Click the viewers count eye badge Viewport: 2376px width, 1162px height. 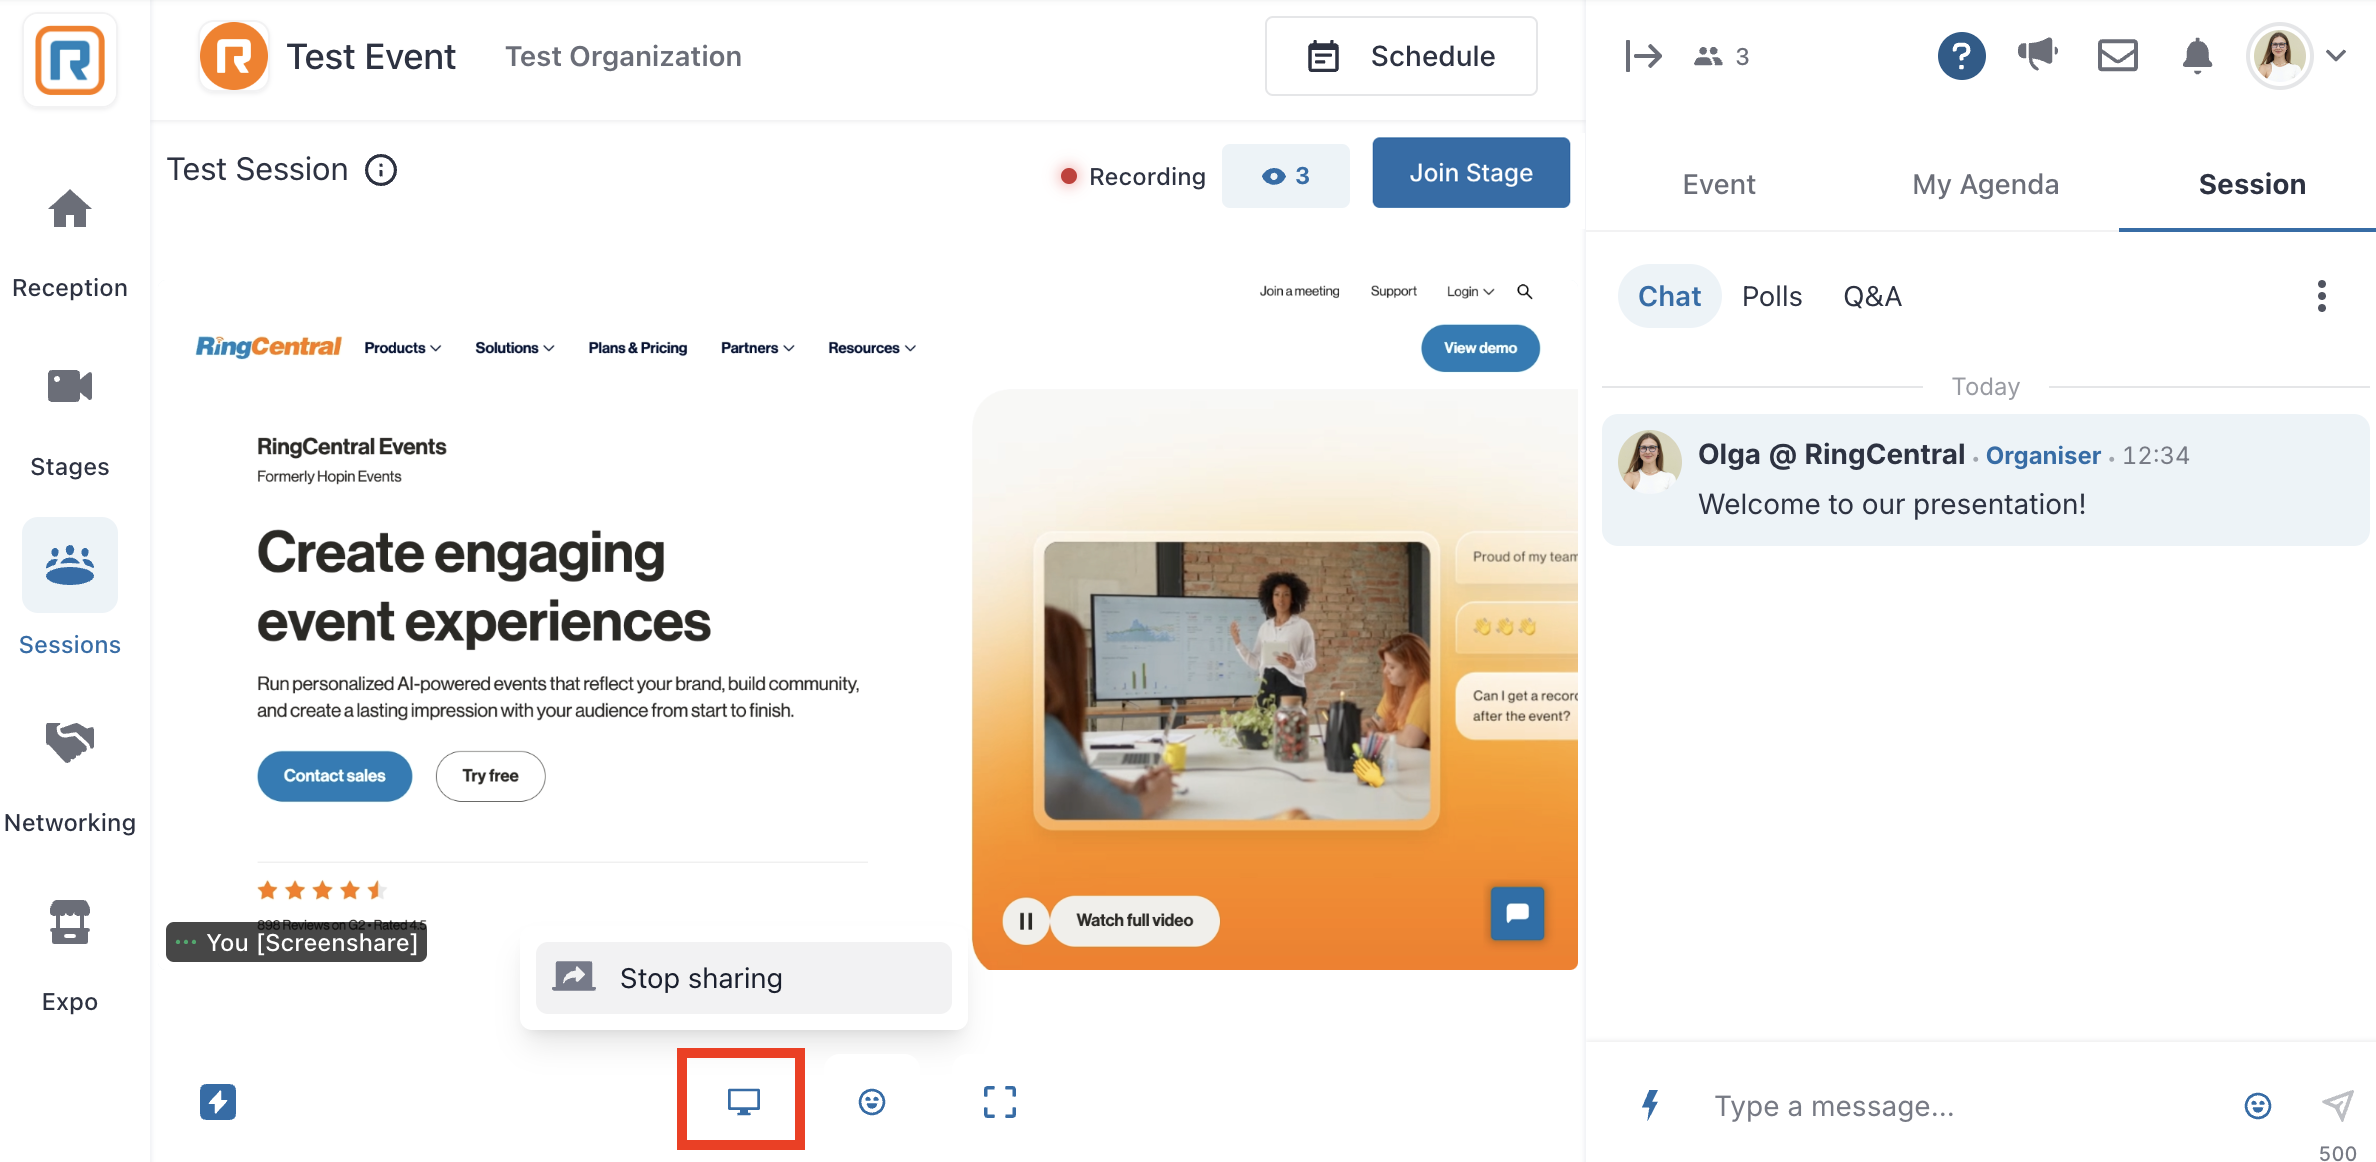pyautogui.click(x=1285, y=176)
